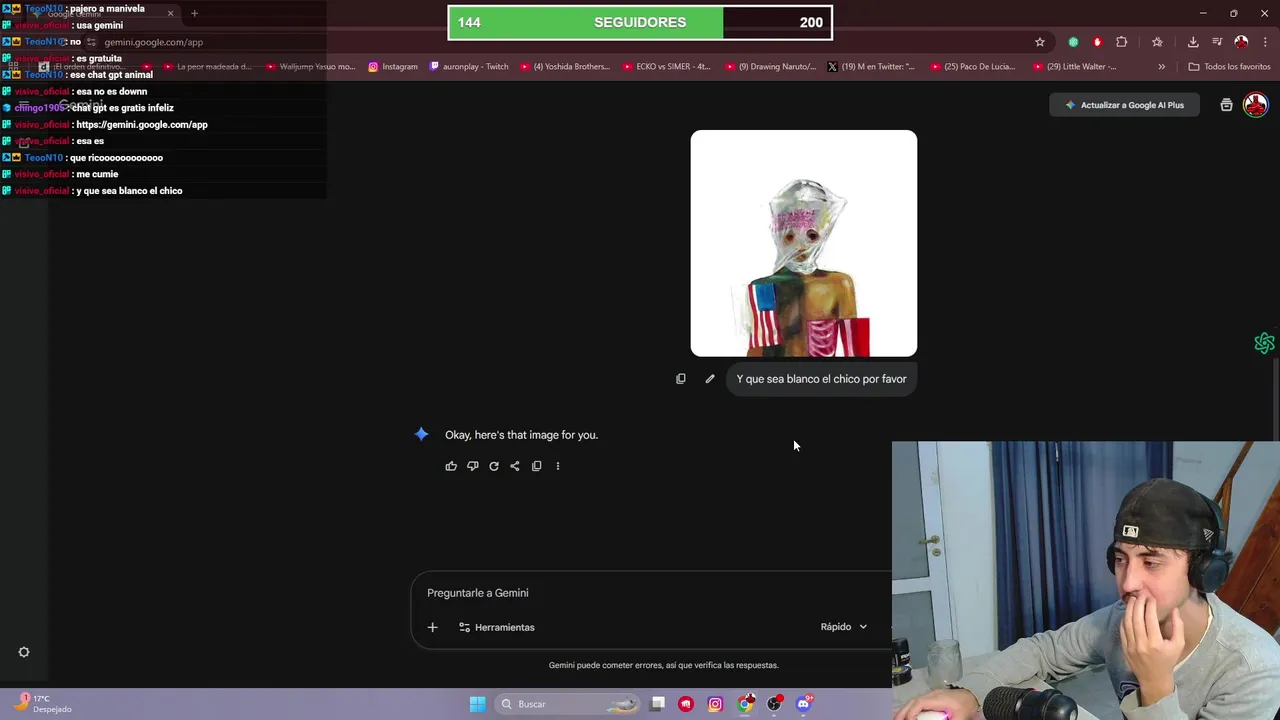1280x720 pixels.
Task: Open the red hand blocker extension
Action: 1097,42
